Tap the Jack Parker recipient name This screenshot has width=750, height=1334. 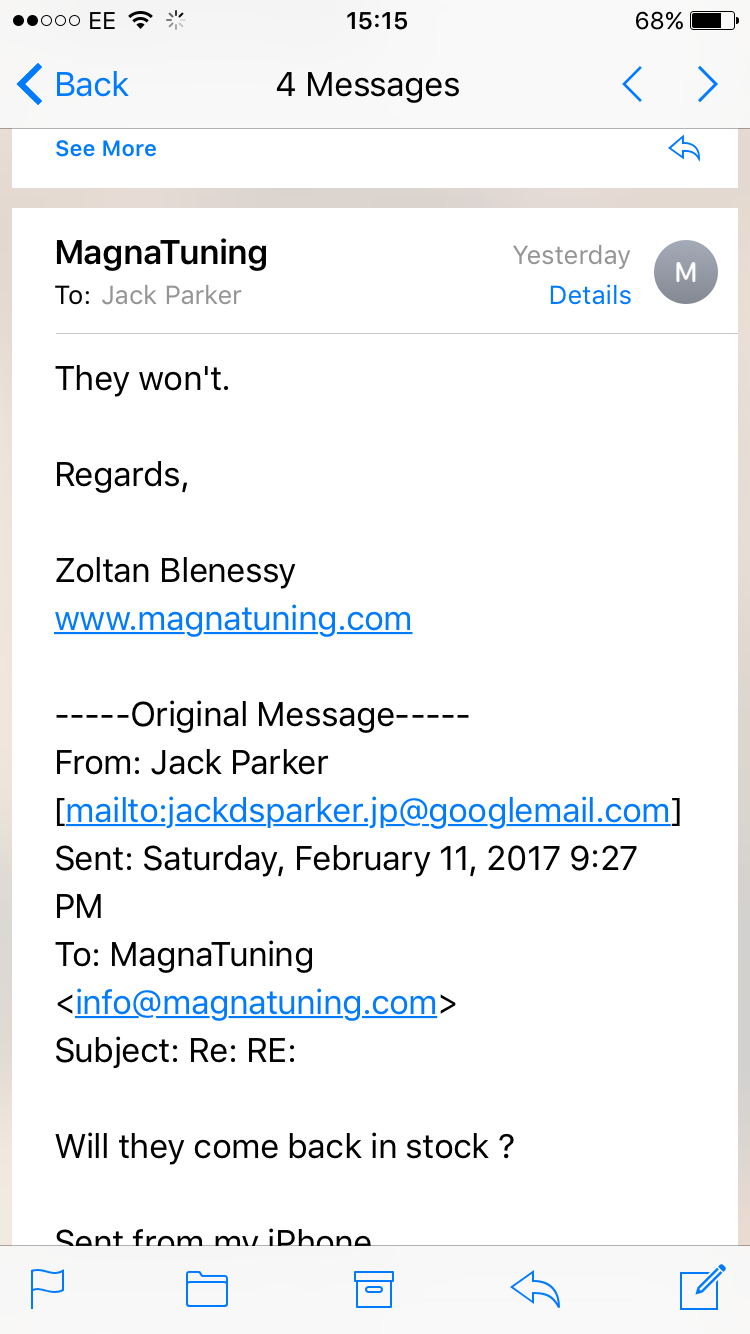(171, 296)
